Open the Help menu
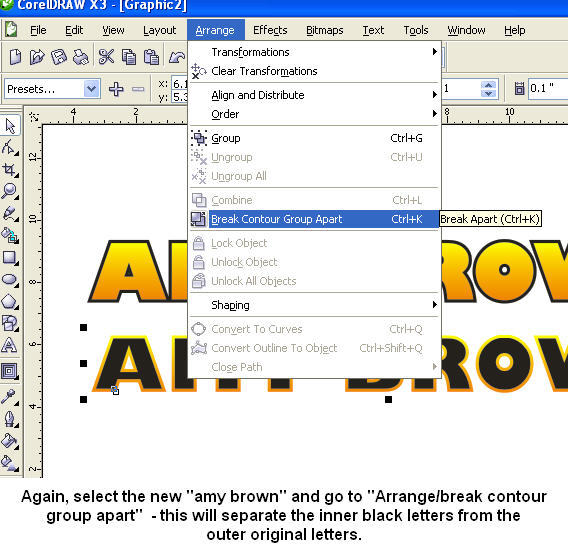 click(514, 30)
